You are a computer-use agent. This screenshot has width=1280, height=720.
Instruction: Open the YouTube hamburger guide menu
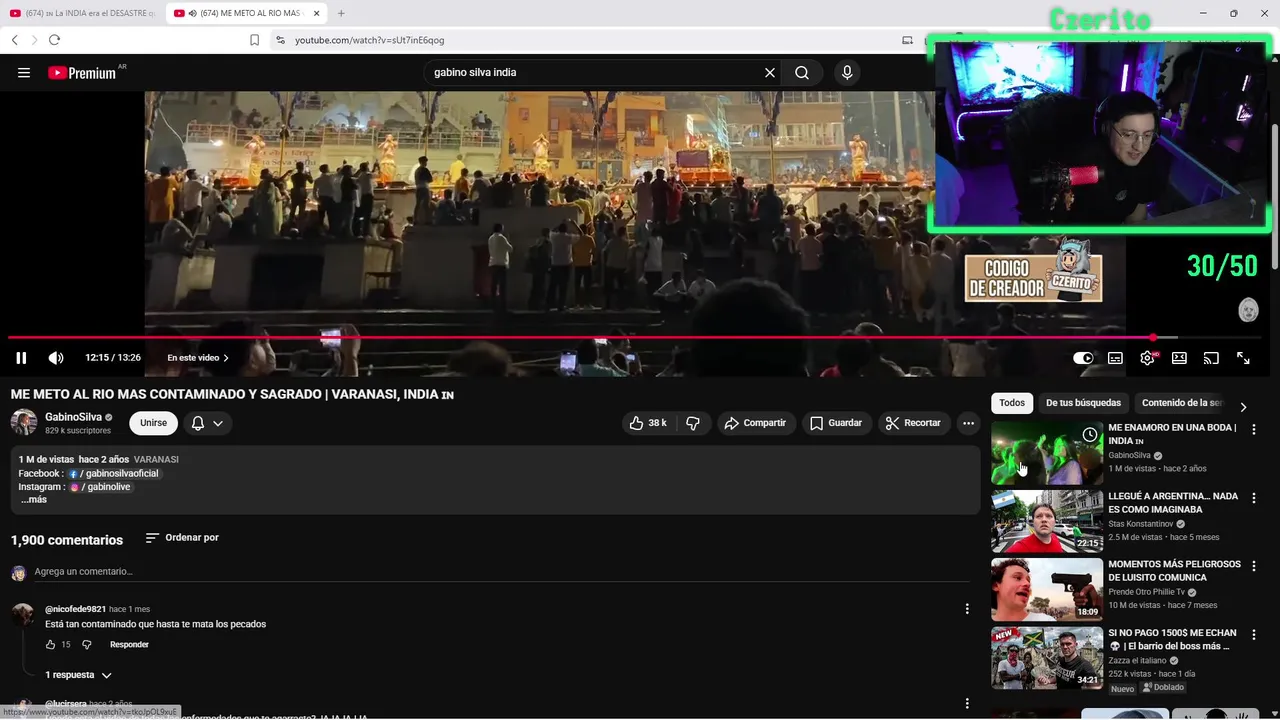point(24,73)
